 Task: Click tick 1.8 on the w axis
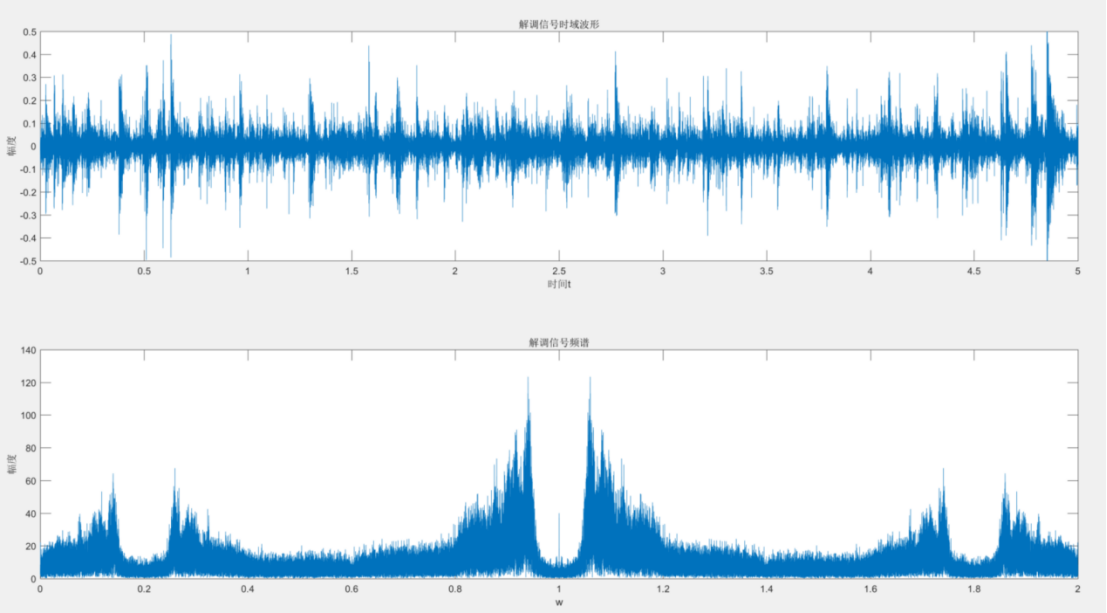click(x=974, y=589)
